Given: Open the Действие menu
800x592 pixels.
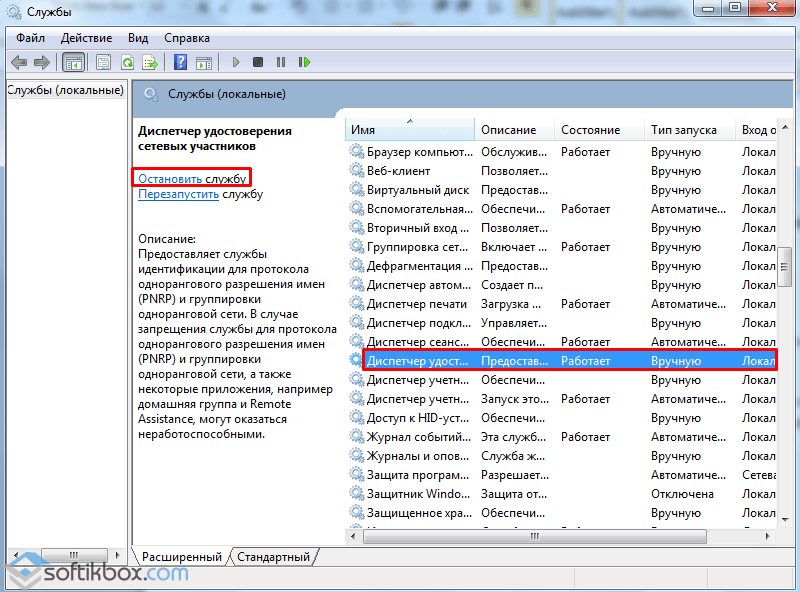Looking at the screenshot, I should [x=86, y=38].
